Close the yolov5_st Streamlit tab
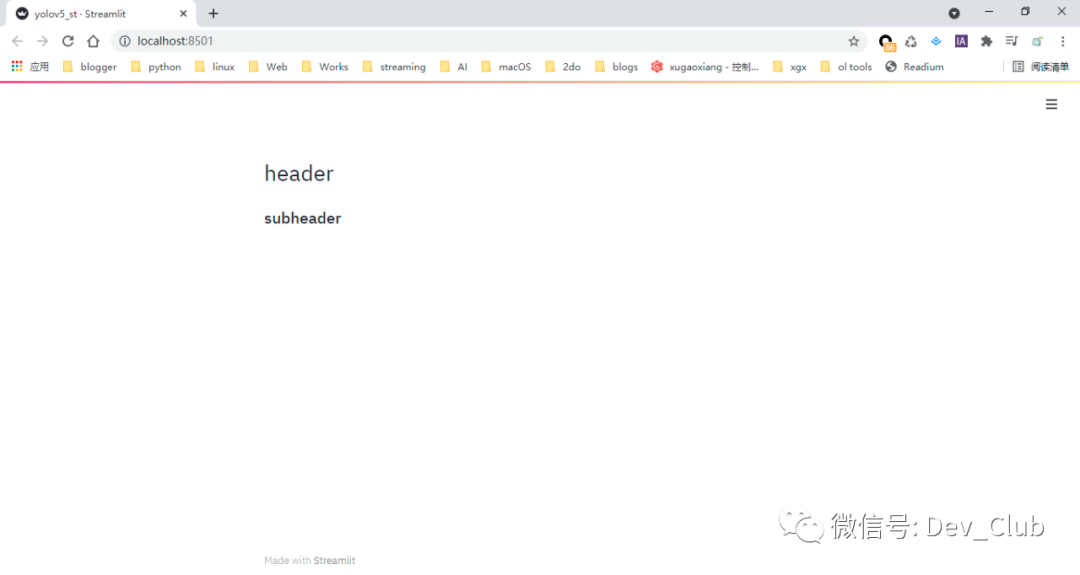Screen dimensions: 1080x575 coord(183,14)
